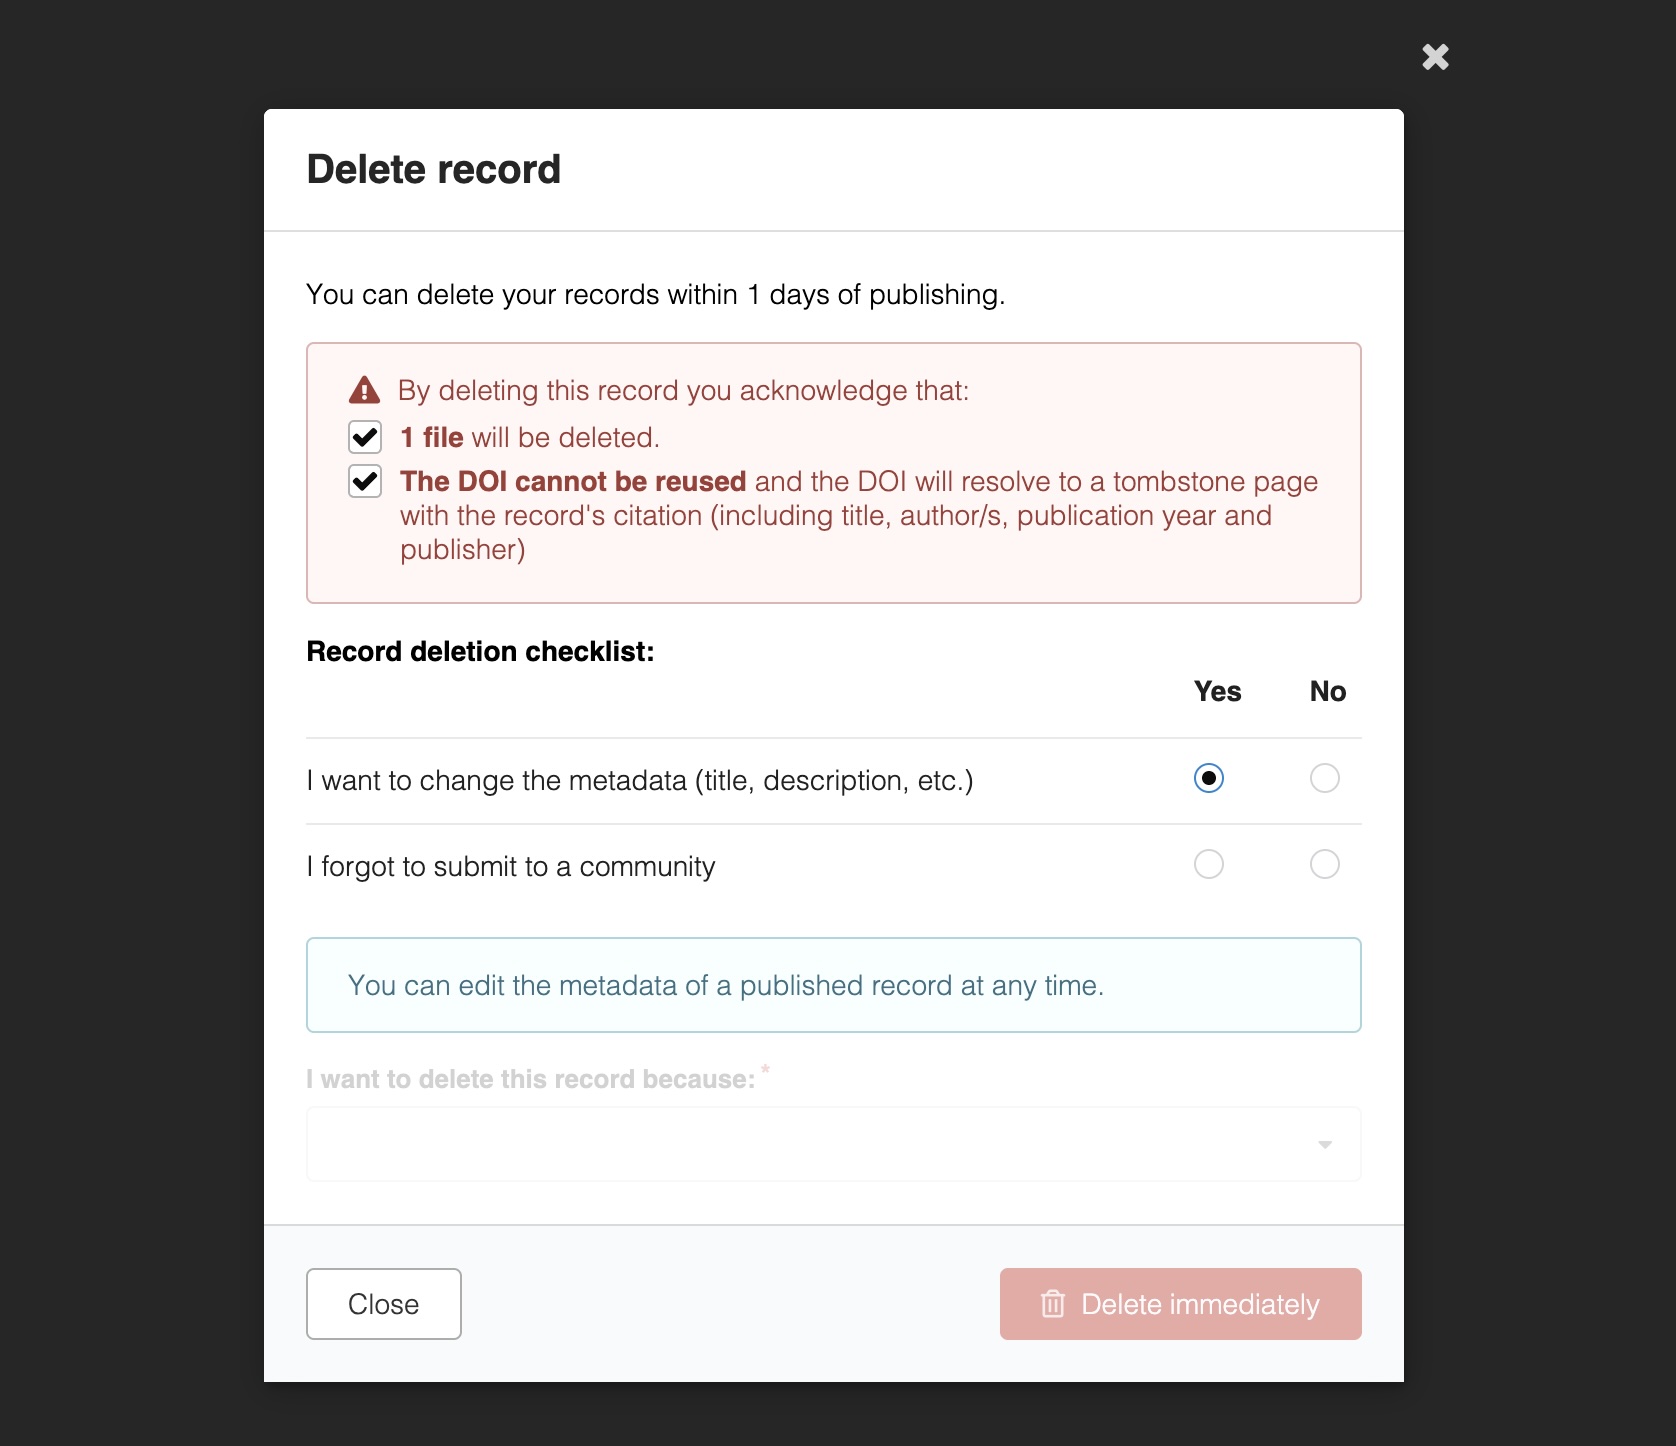This screenshot has width=1676, height=1446.
Task: Click the deletion reason dropdown arrow
Action: click(1324, 1144)
